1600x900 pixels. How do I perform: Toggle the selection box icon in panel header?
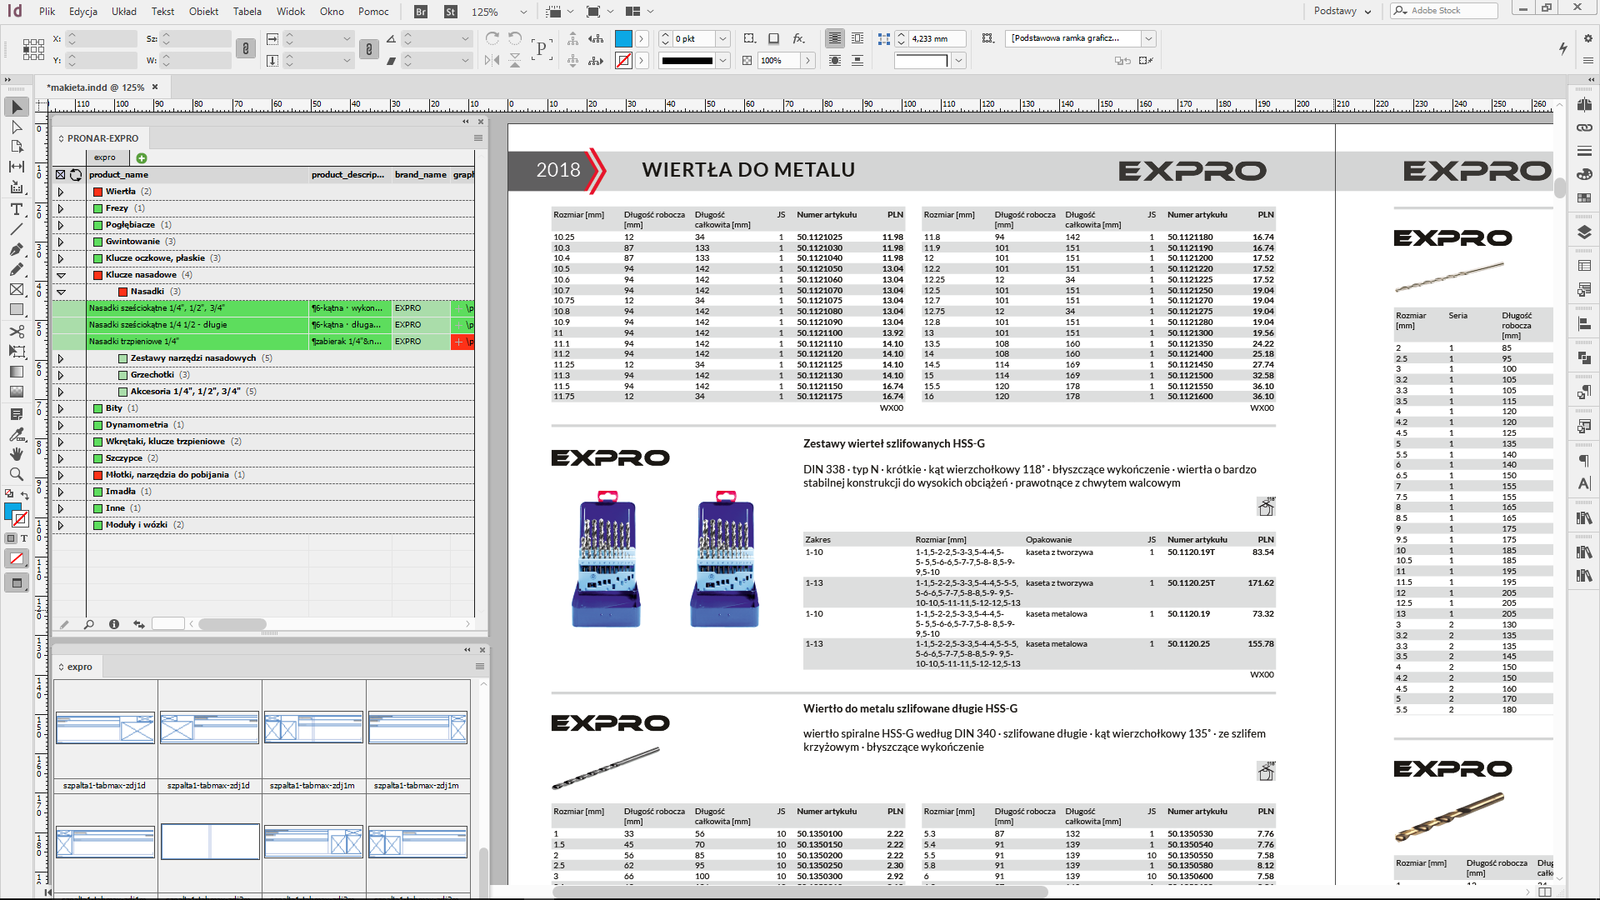point(60,174)
